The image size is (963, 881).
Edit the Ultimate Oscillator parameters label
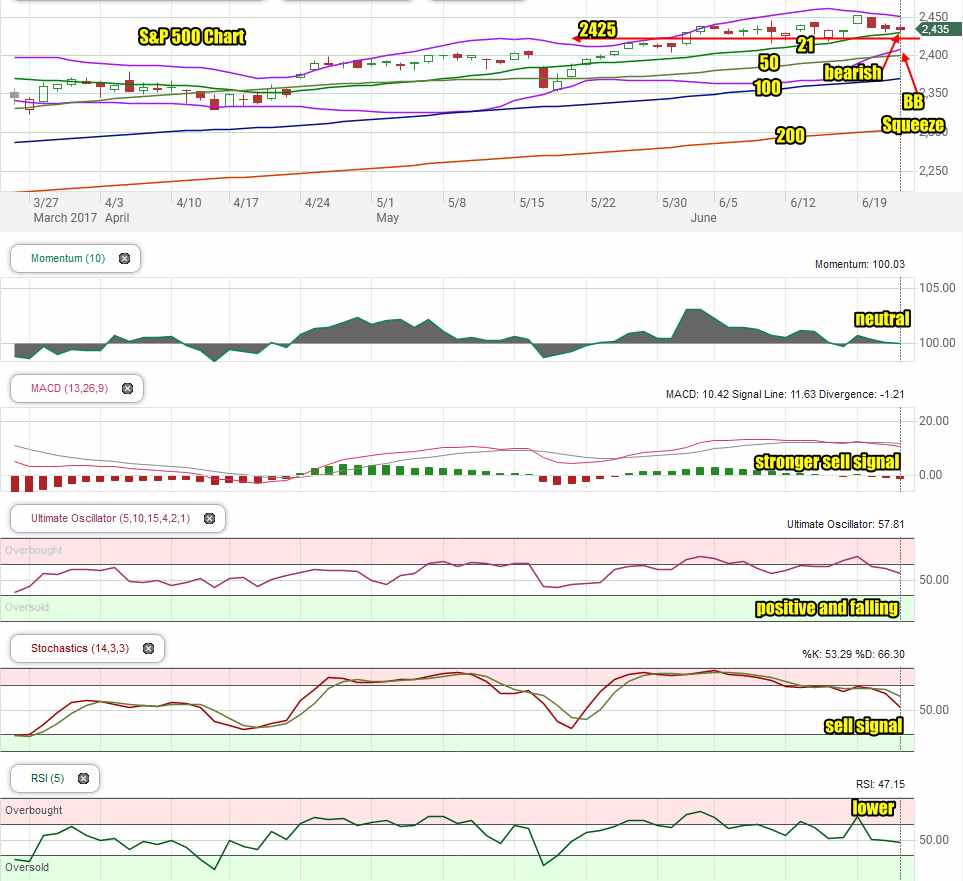(x=111, y=519)
